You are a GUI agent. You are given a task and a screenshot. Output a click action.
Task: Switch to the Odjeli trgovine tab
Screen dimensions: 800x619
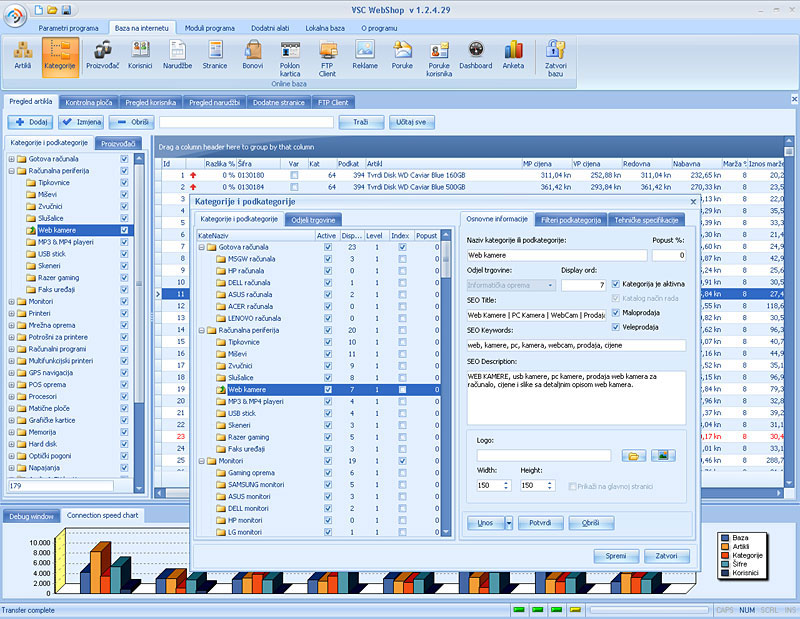point(313,220)
